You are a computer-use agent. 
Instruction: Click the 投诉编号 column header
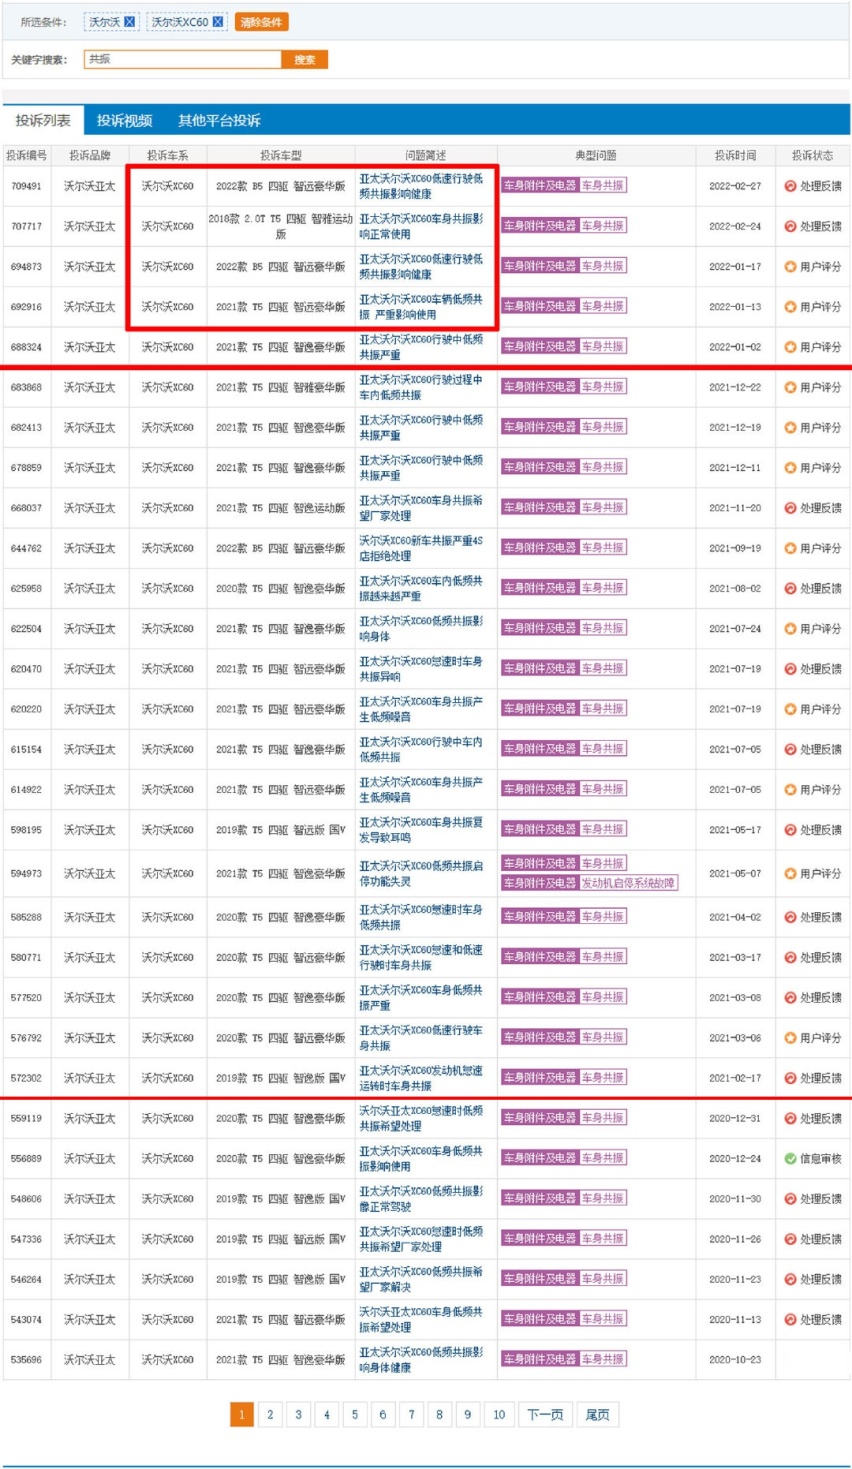click(26, 156)
